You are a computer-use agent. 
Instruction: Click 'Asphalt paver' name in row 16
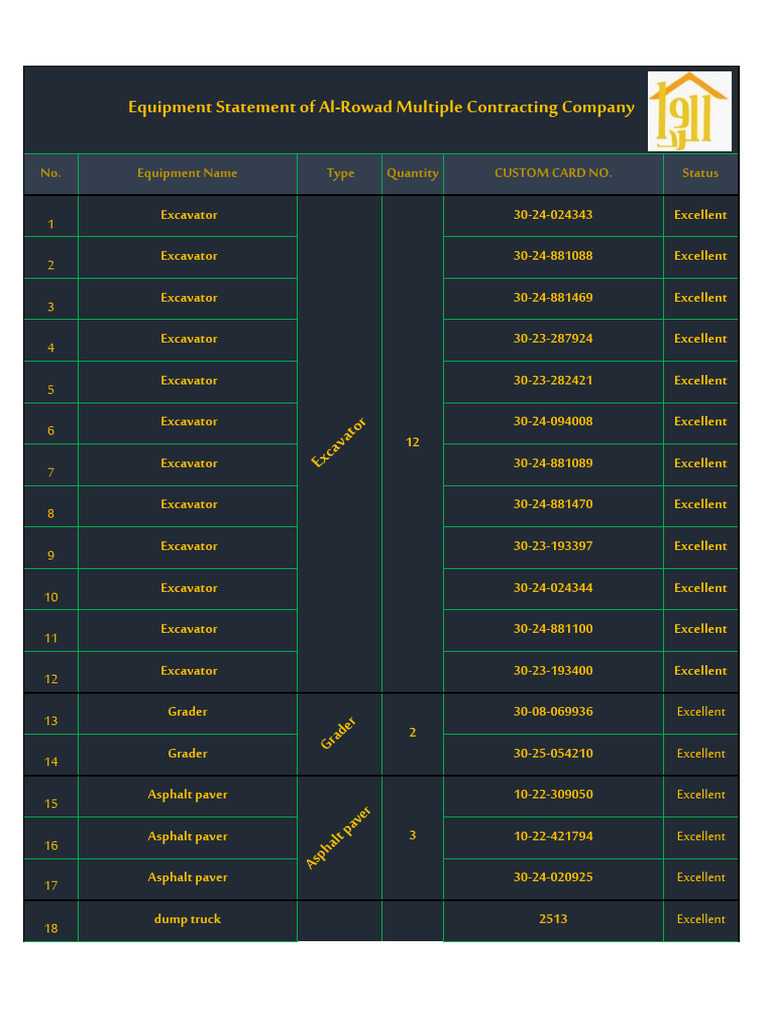pyautogui.click(x=187, y=837)
